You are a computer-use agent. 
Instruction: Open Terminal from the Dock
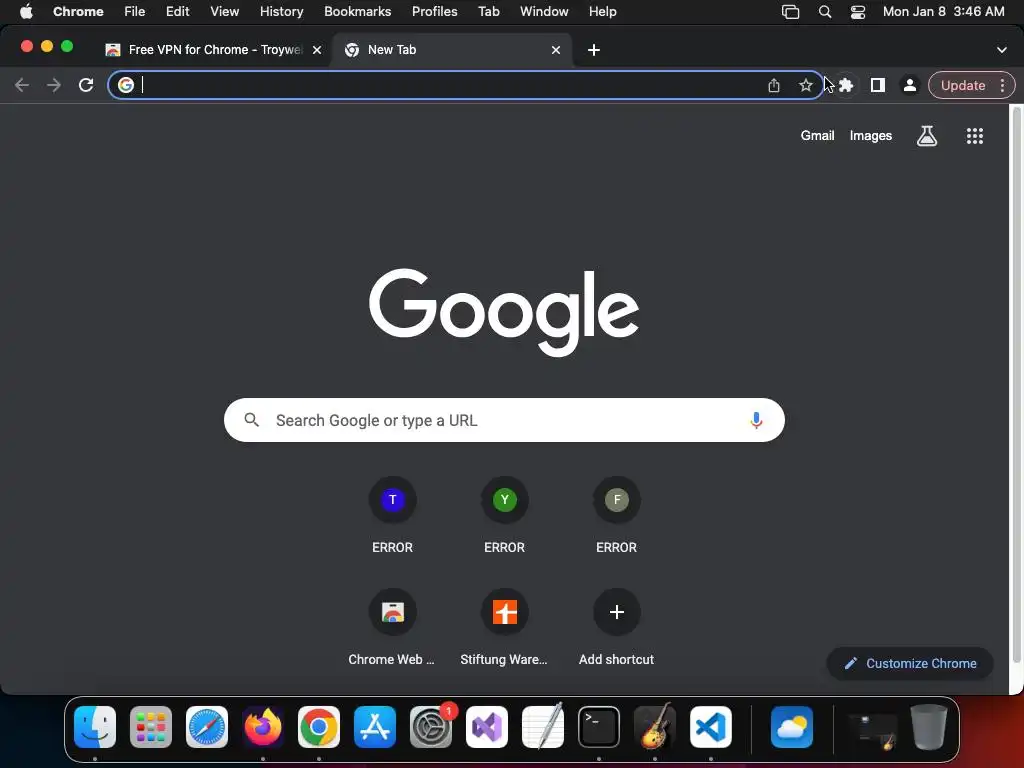pyautogui.click(x=599, y=727)
